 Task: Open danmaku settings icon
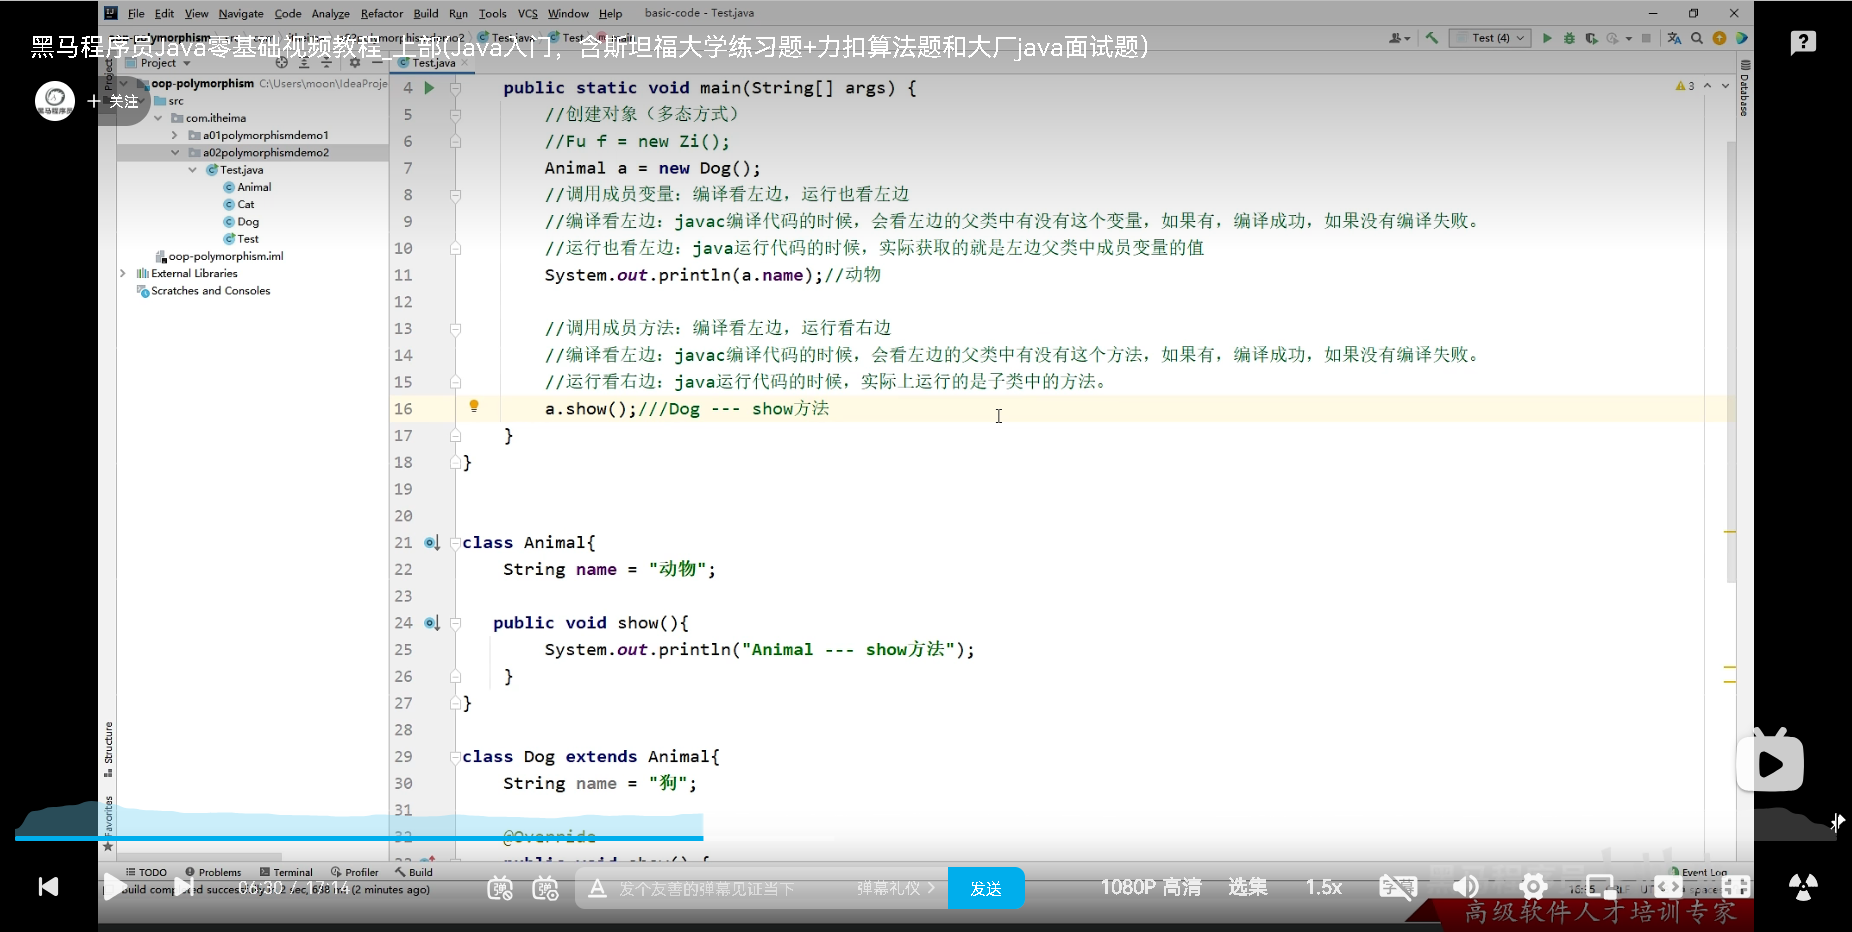[x=545, y=887]
